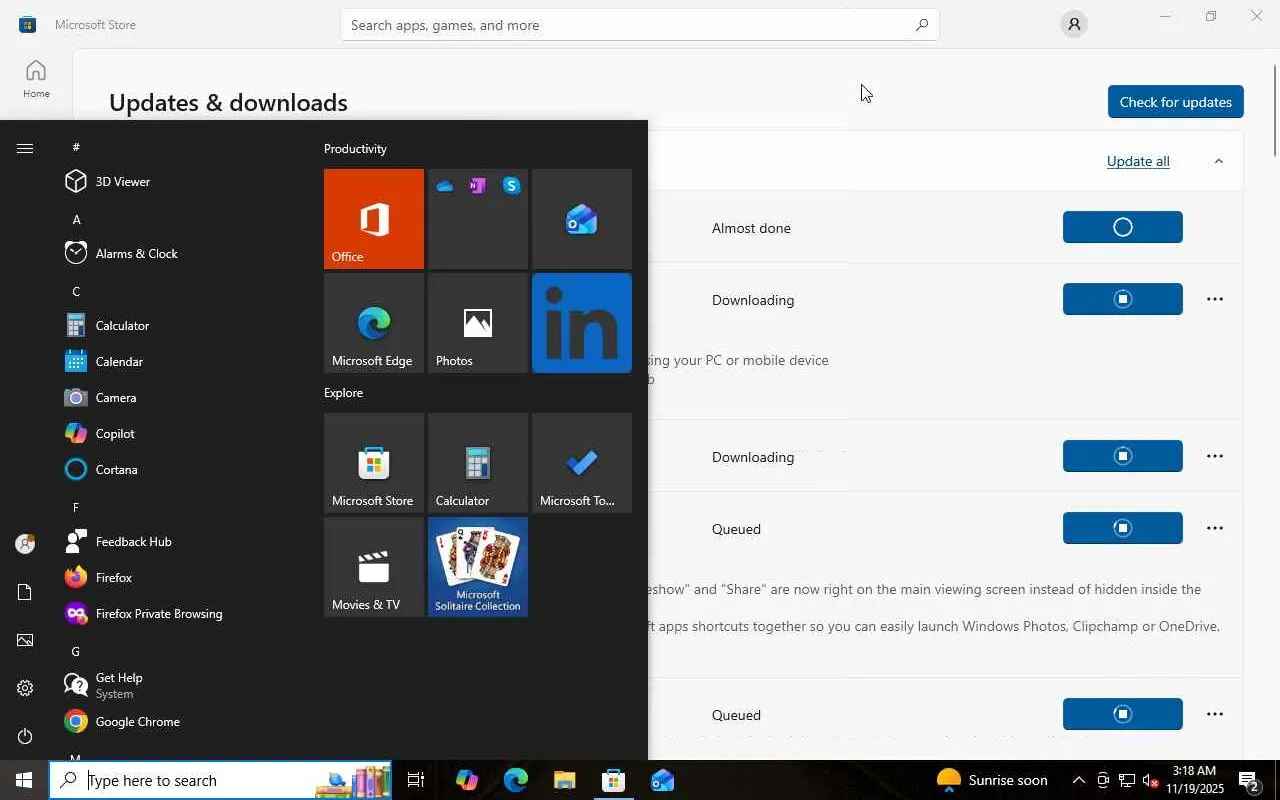Open the Power options in Start menu

coord(25,736)
